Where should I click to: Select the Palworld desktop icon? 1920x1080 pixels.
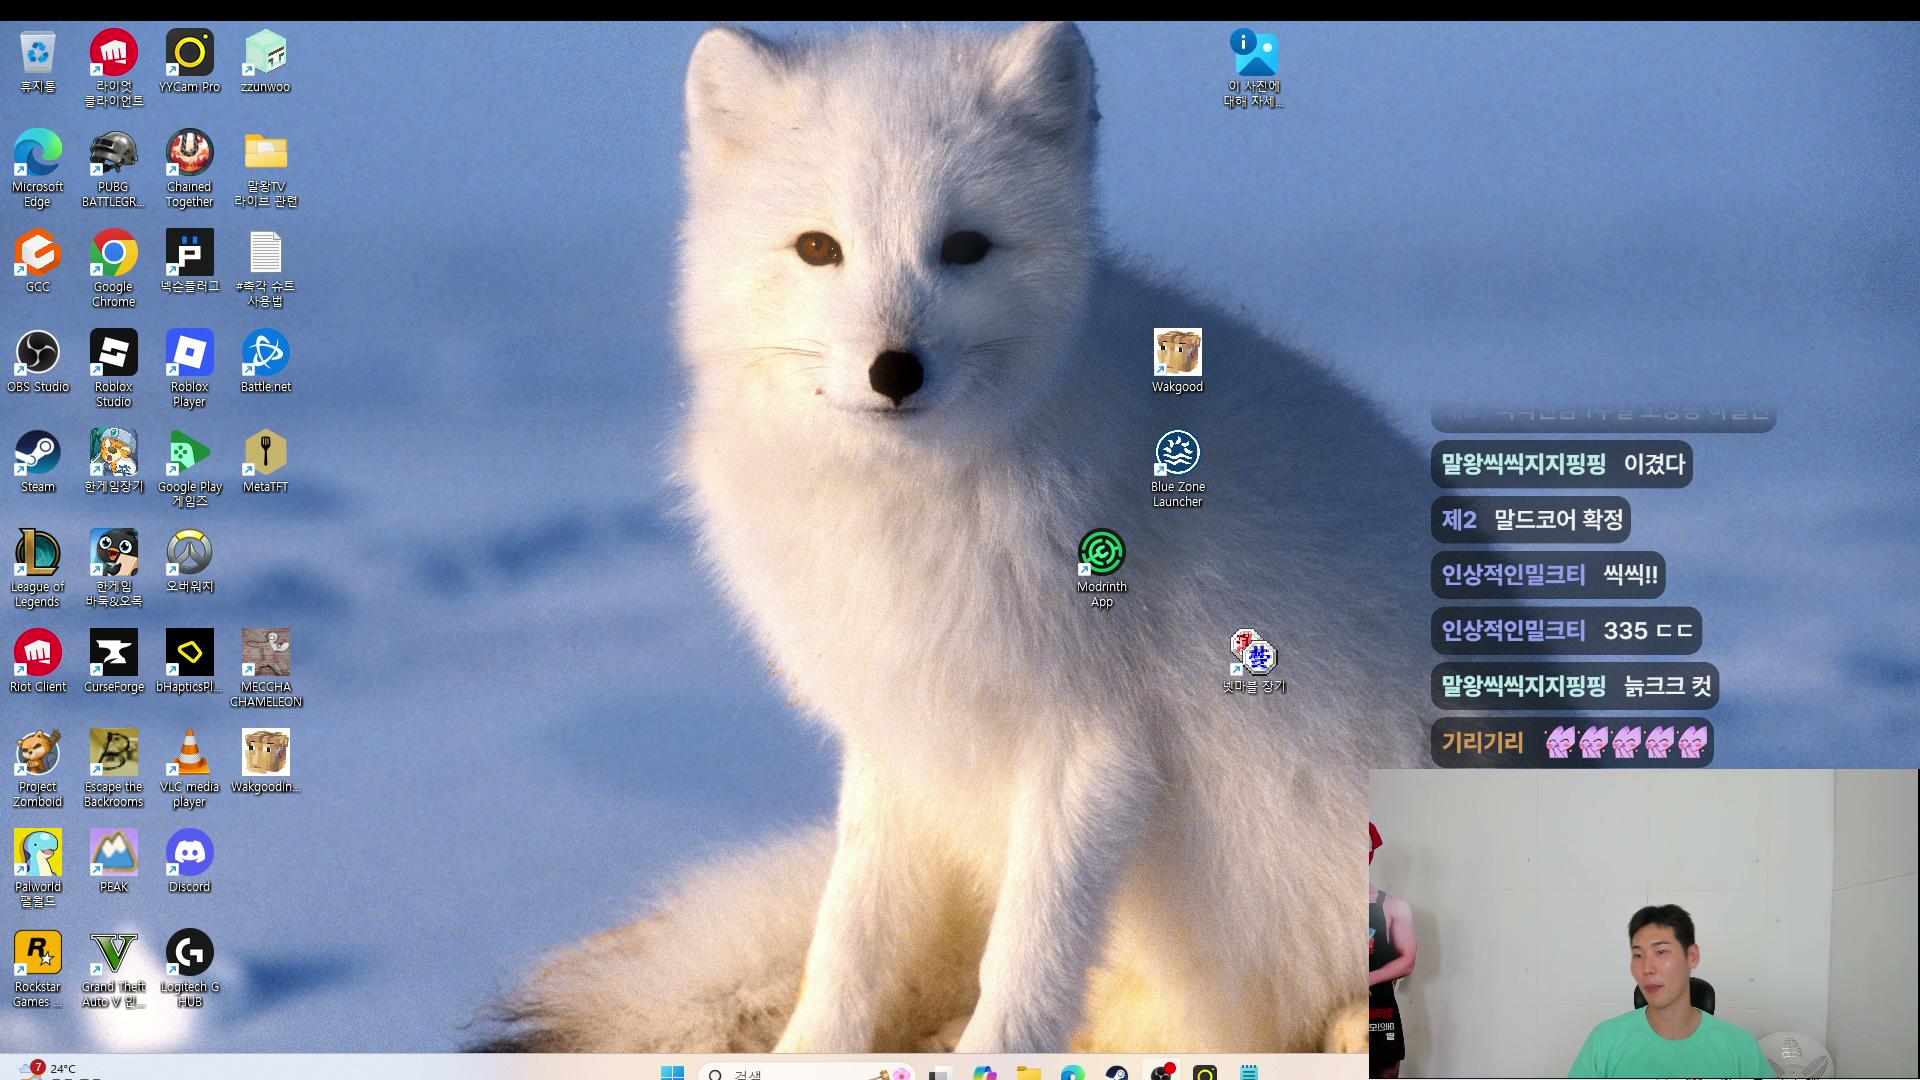pos(38,868)
